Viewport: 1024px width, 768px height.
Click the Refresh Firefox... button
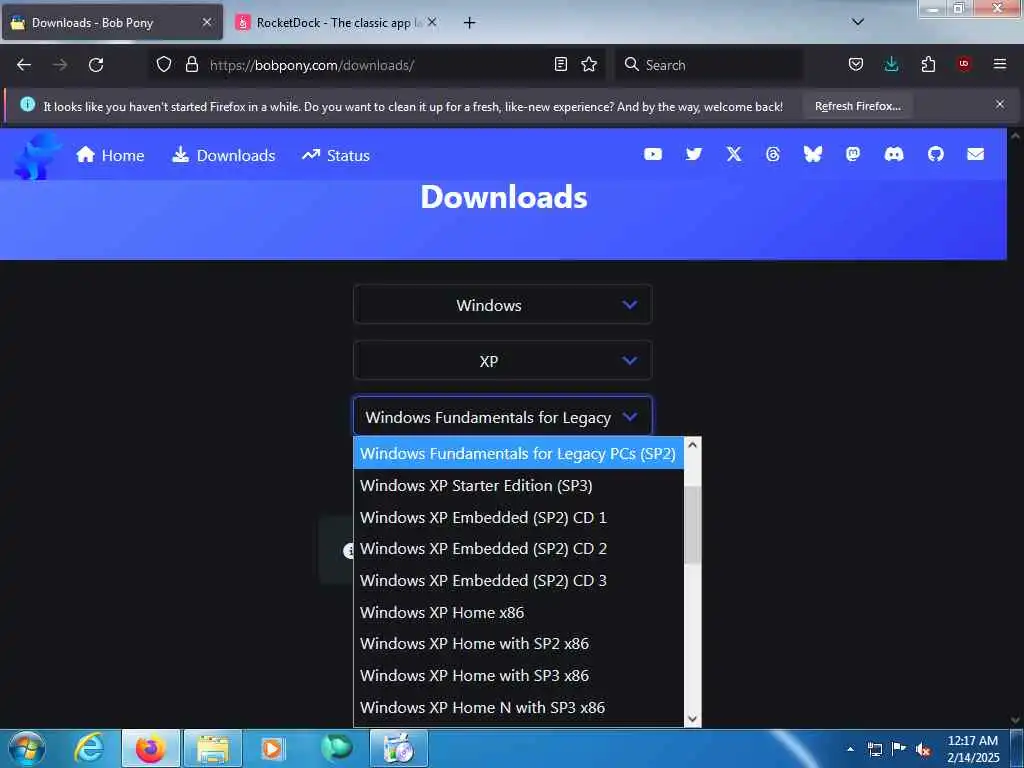pyautogui.click(x=857, y=106)
